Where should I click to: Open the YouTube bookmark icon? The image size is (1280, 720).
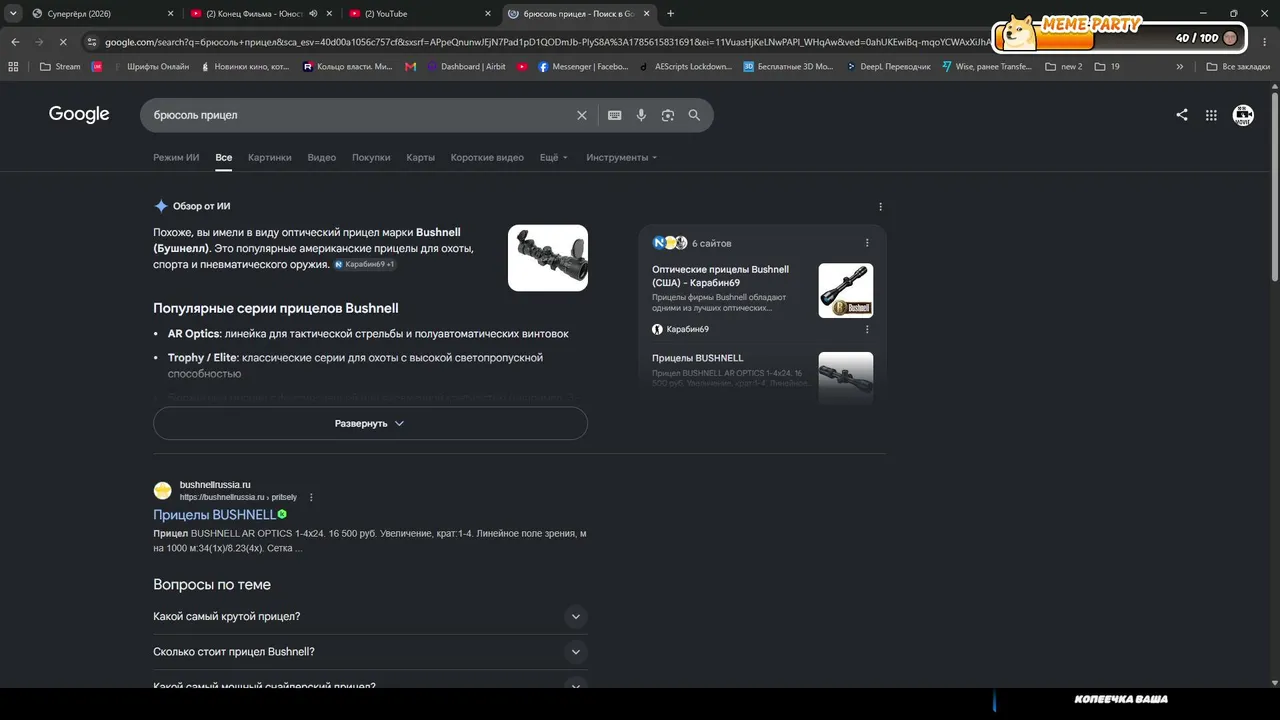522,67
